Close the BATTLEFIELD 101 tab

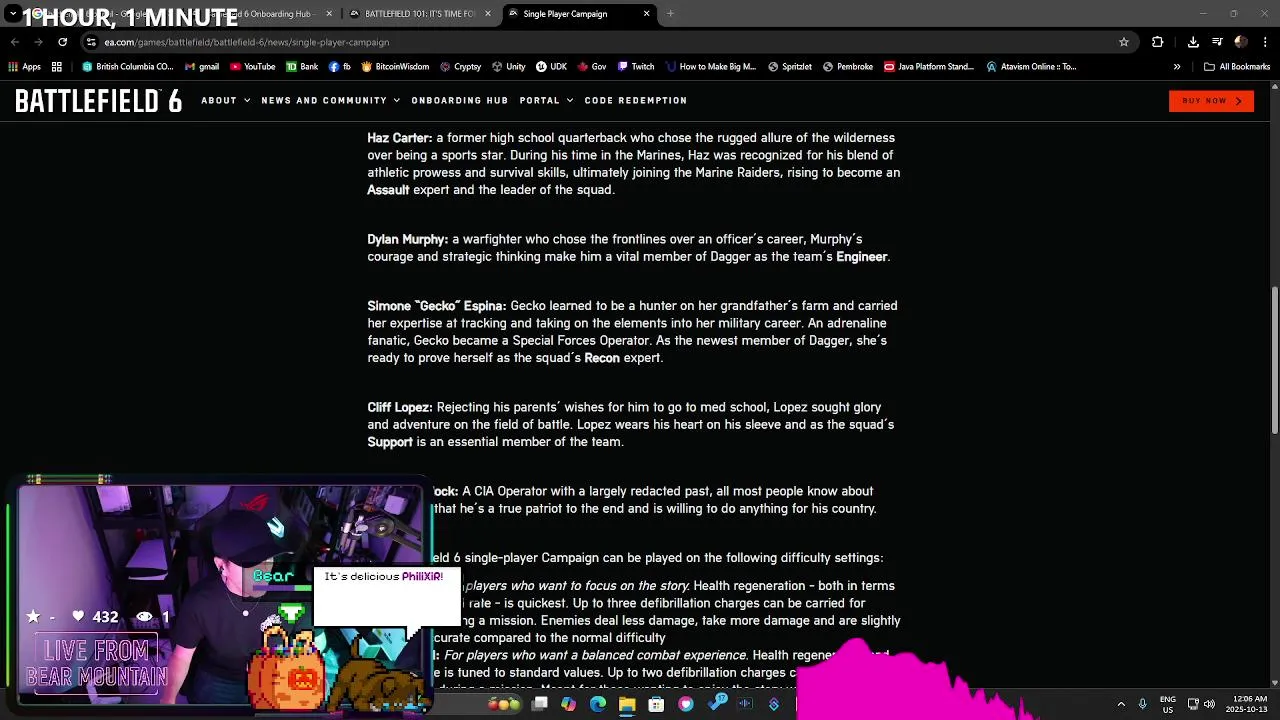[488, 14]
